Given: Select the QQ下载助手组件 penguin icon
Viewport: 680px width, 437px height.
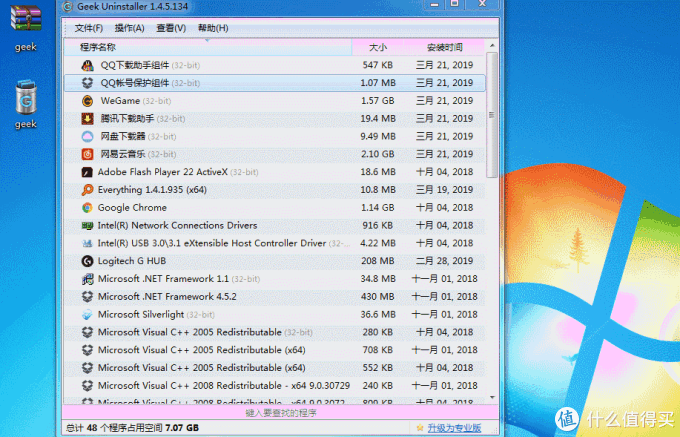Looking at the screenshot, I should 88,65.
